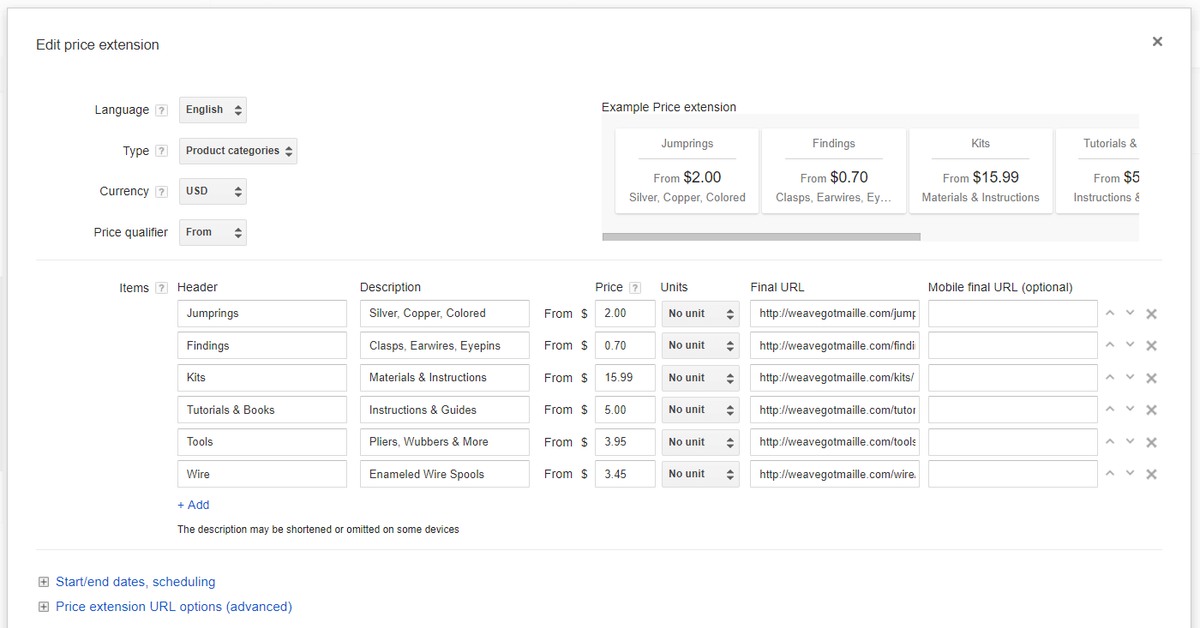Move the Findings row down
1200x628 pixels.
point(1130,345)
